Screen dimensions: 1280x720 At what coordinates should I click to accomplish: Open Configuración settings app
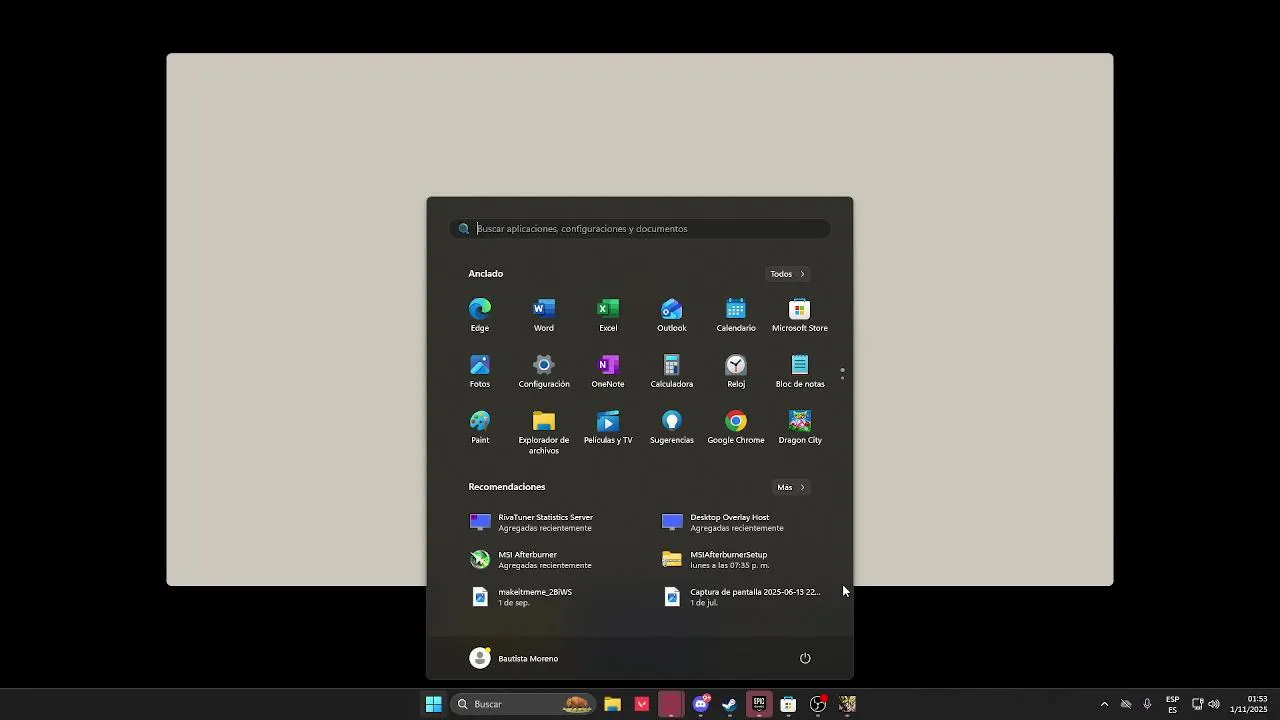544,370
